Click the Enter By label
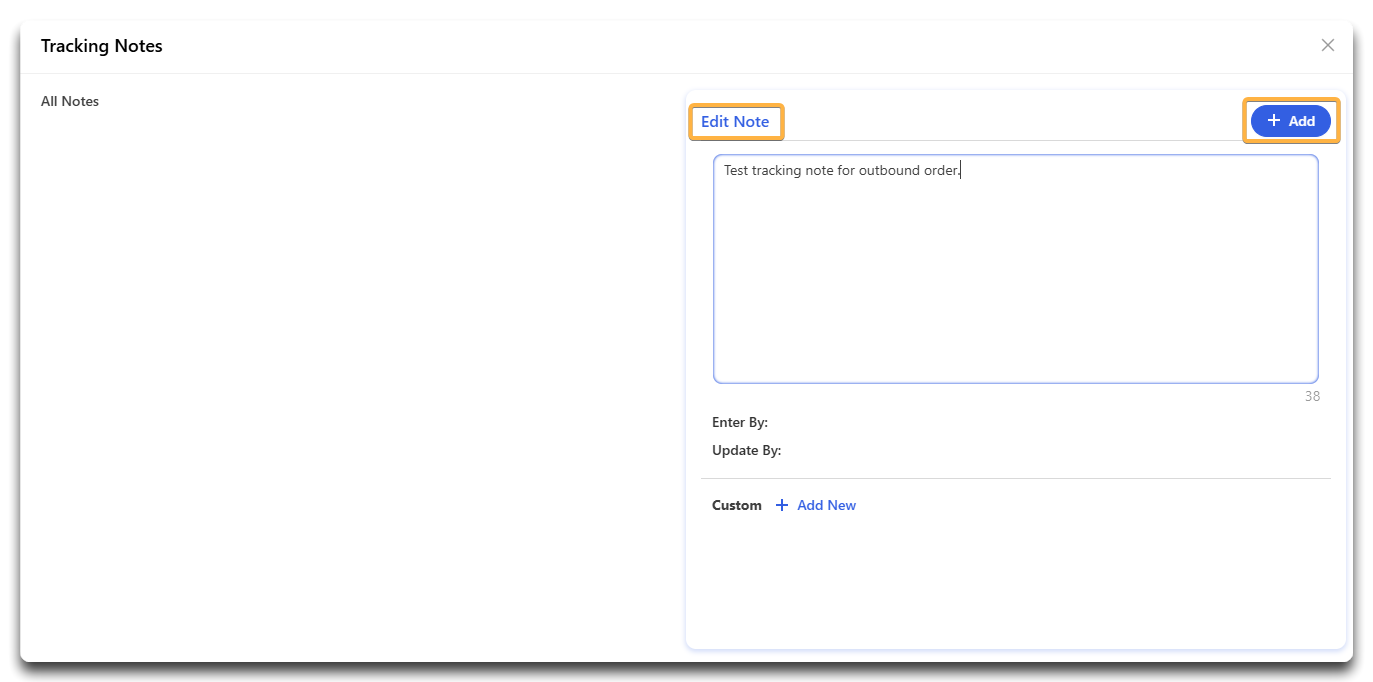Image resolution: width=1373 pixels, height=682 pixels. [x=740, y=423]
